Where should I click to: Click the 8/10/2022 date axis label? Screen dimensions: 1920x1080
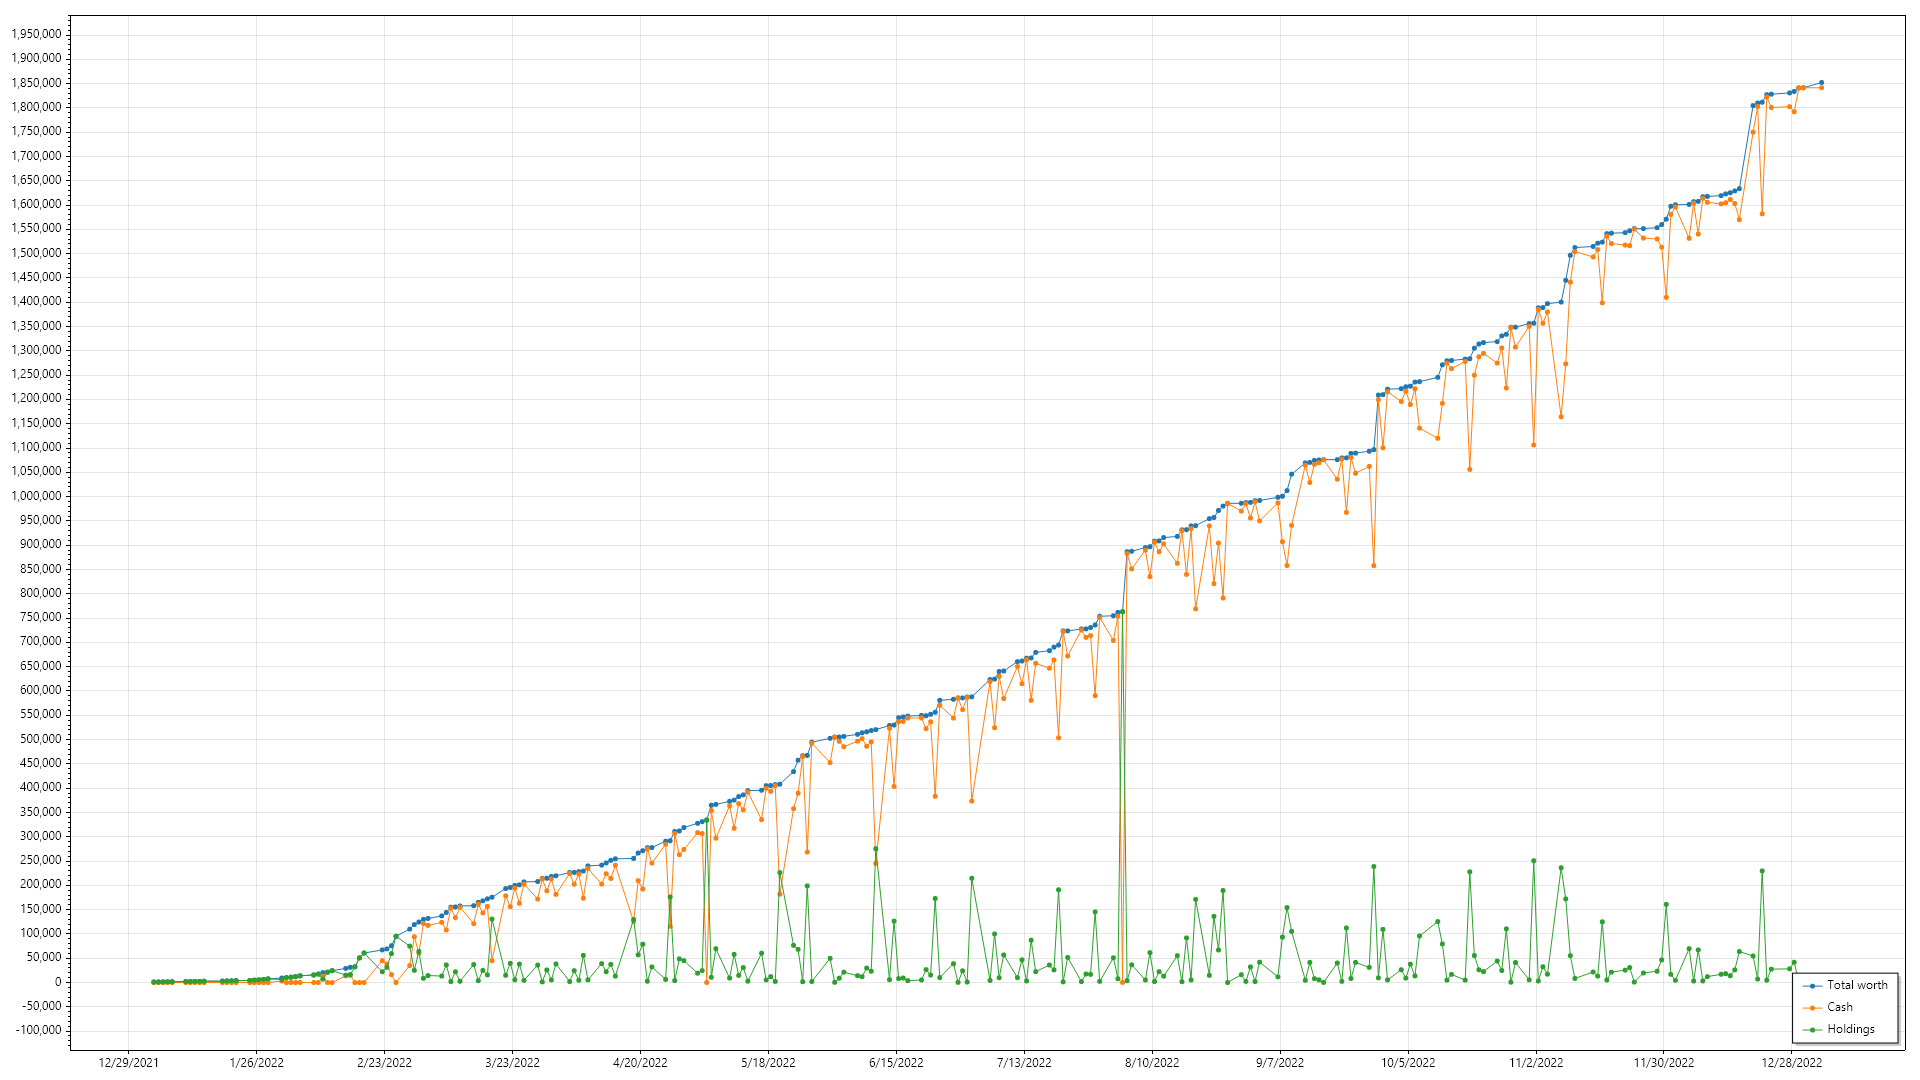pos(1152,1063)
